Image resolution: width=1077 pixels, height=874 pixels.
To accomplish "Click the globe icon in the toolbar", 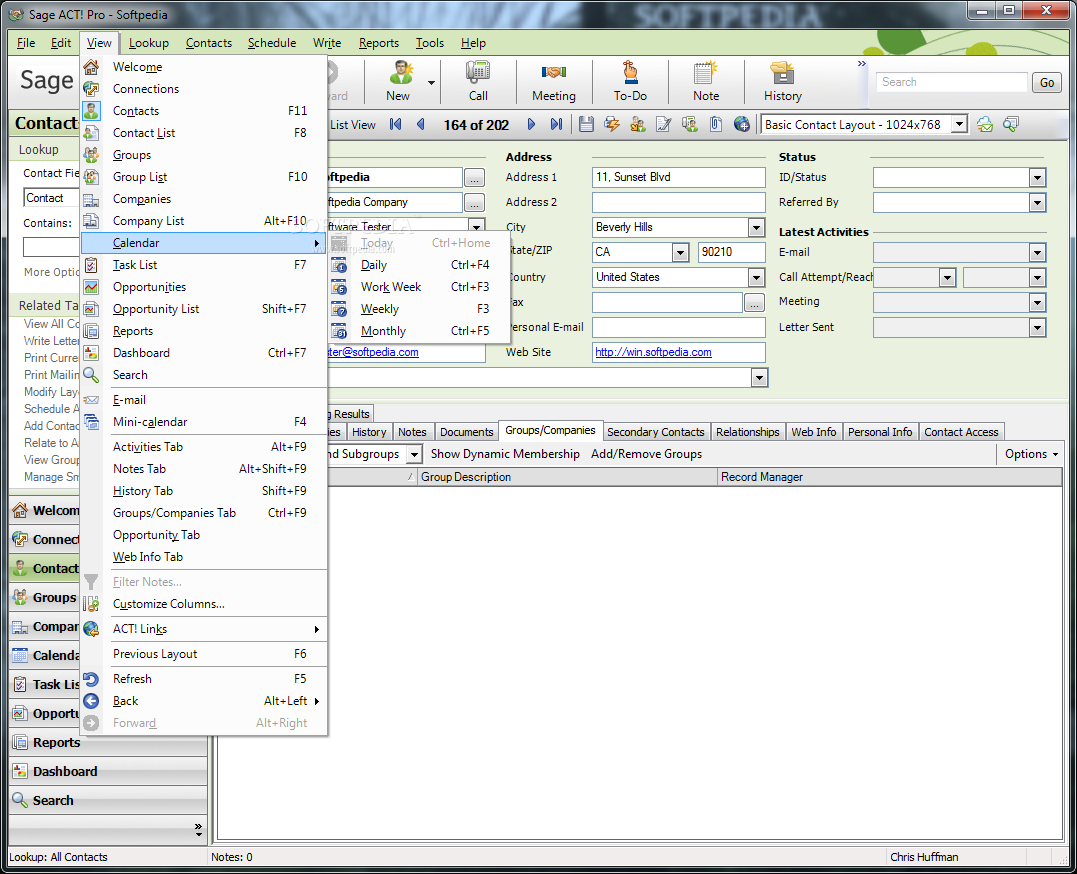I will 742,125.
